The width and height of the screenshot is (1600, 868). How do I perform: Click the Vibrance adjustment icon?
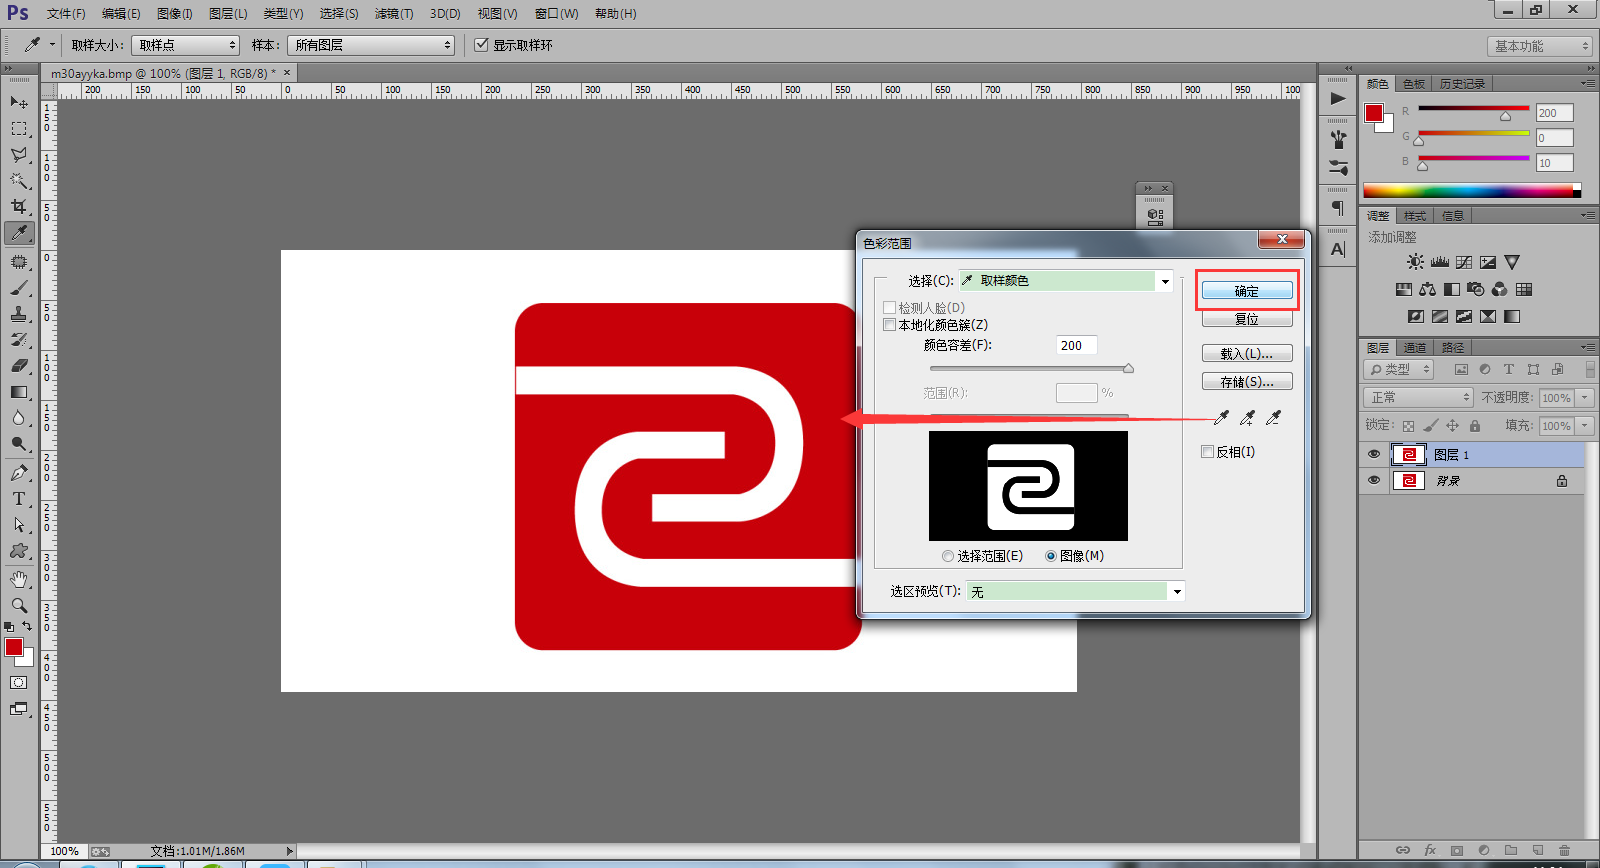point(1512,262)
